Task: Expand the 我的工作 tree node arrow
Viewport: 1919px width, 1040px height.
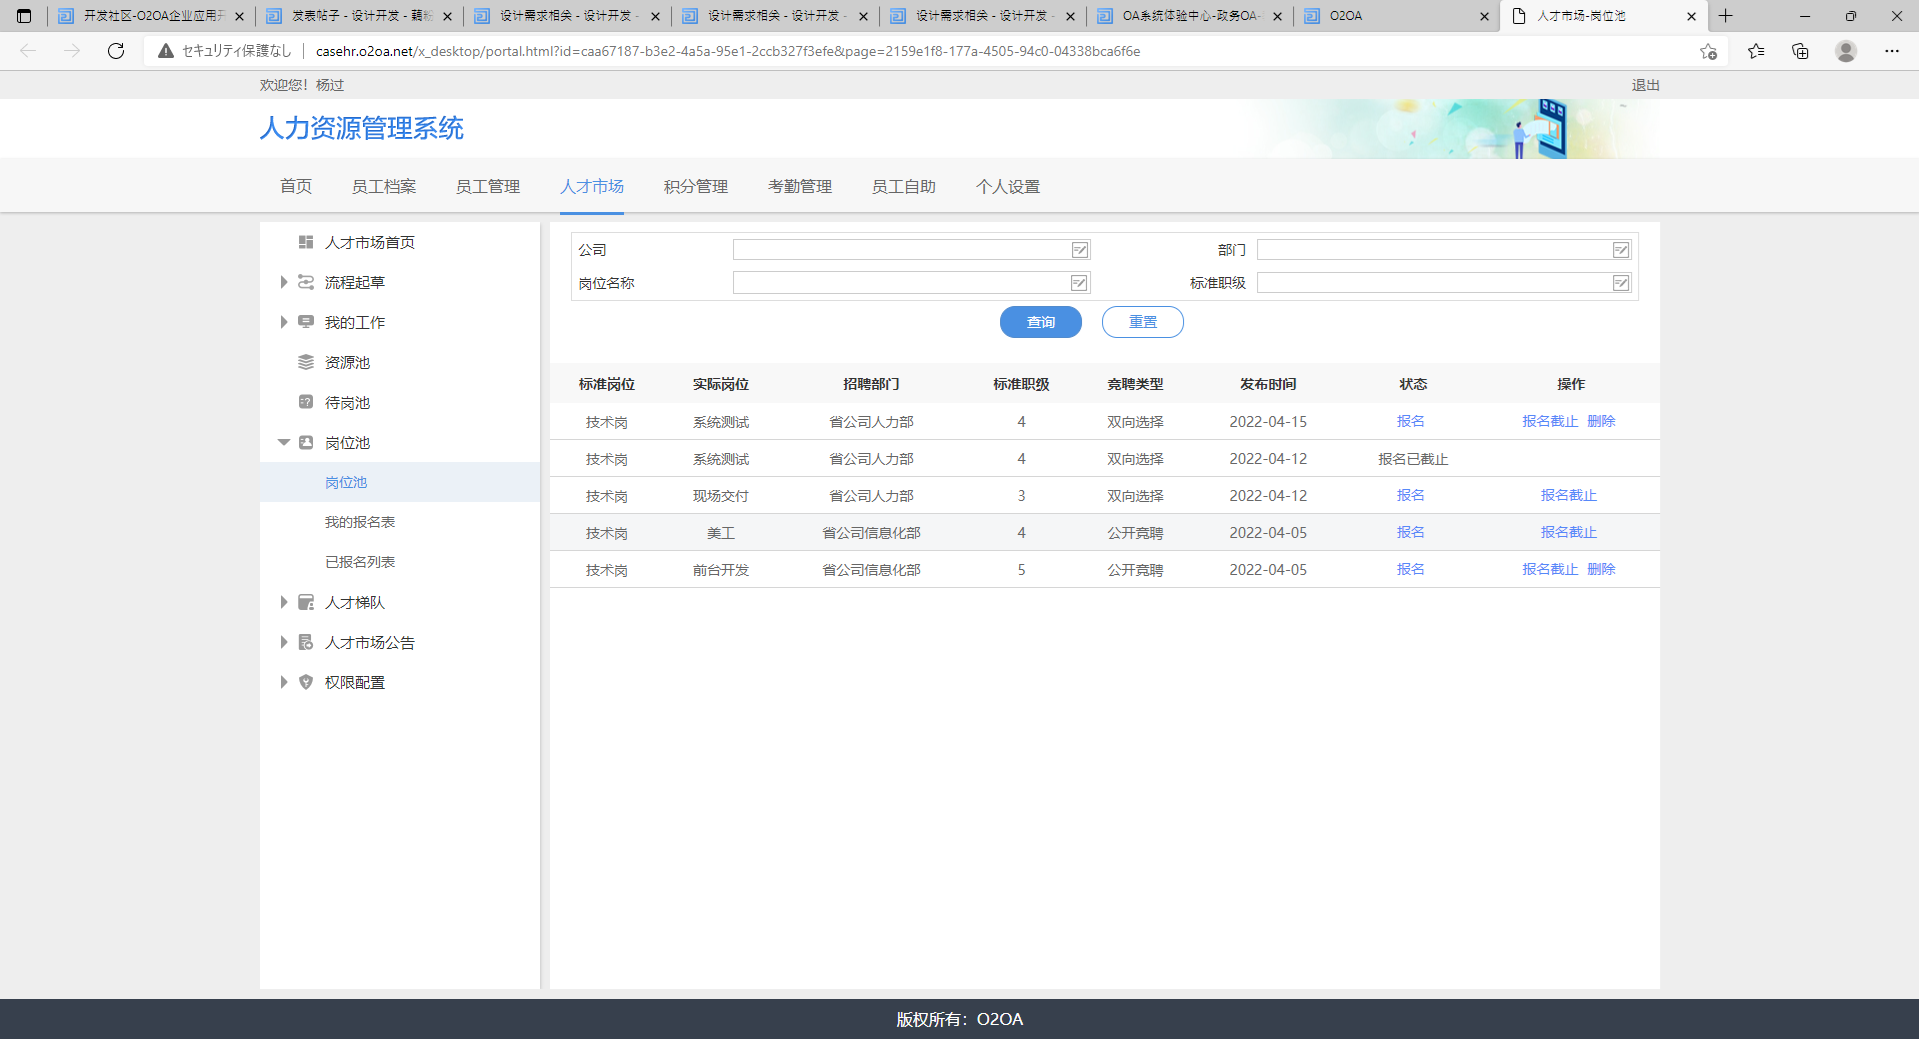Action: pyautogui.click(x=284, y=322)
